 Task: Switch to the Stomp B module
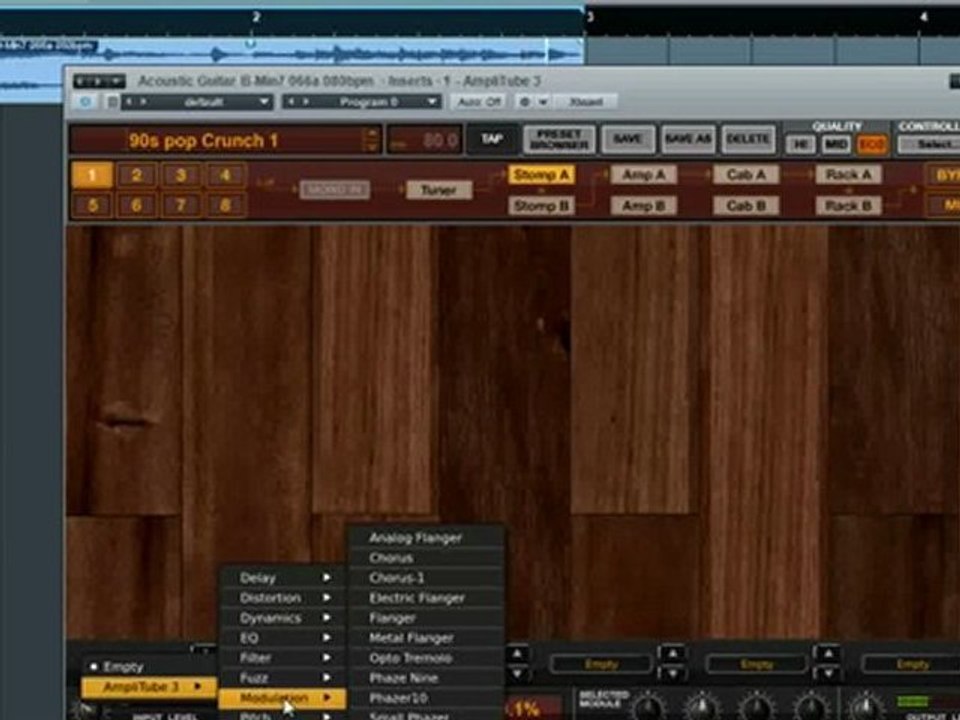(x=541, y=206)
